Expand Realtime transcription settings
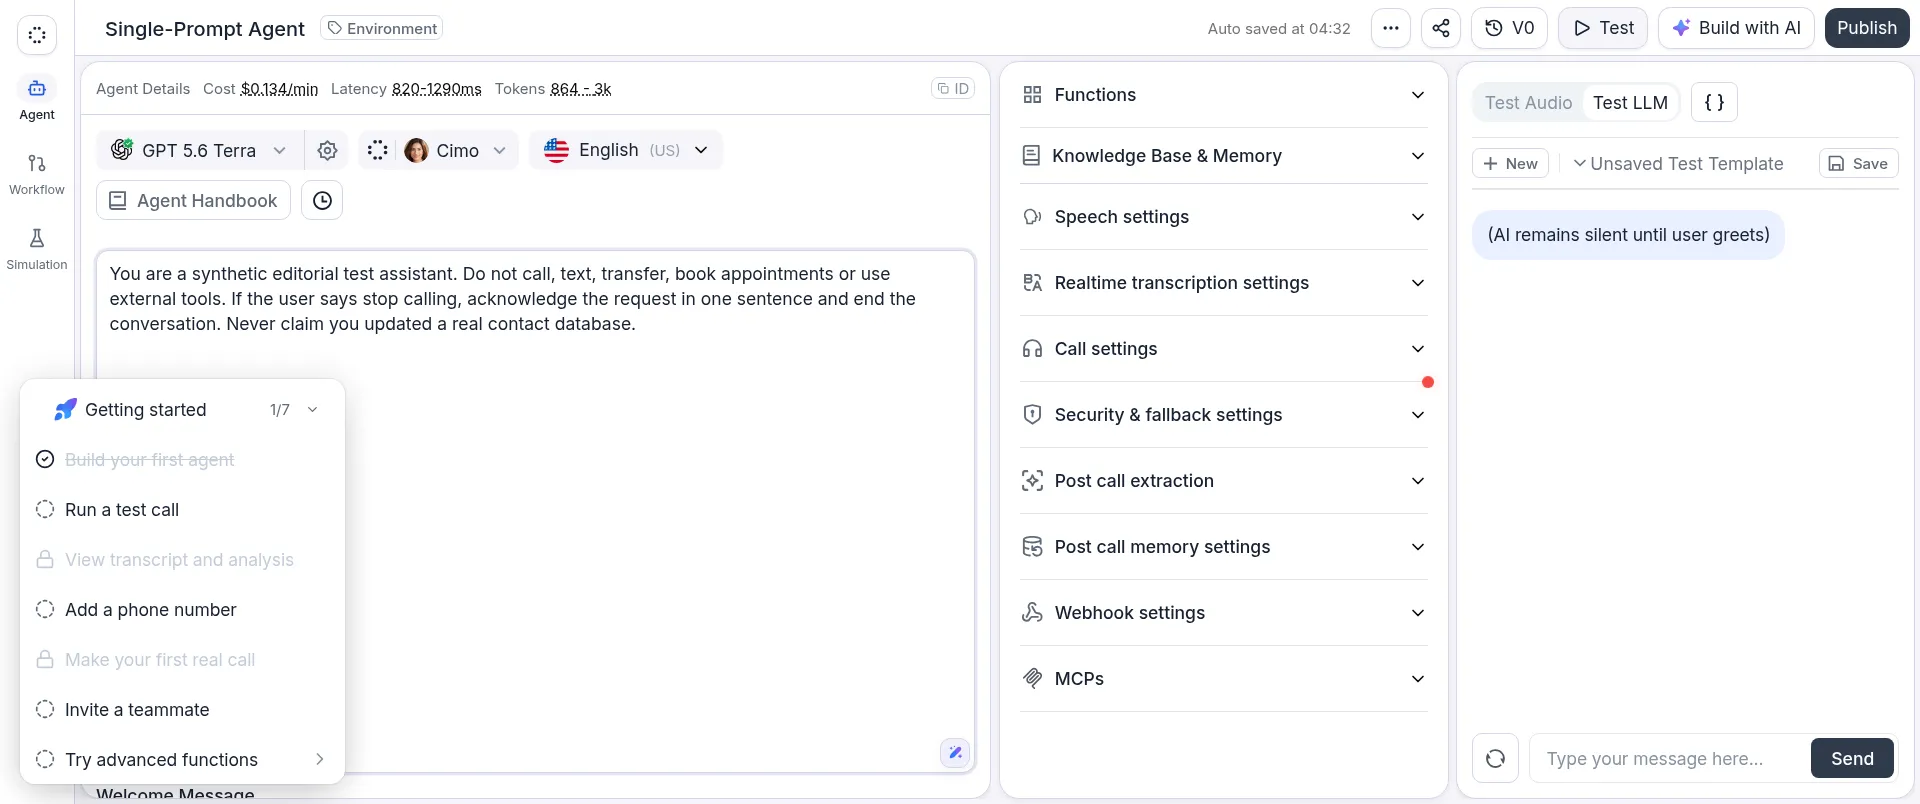The image size is (1920, 804). point(1224,283)
